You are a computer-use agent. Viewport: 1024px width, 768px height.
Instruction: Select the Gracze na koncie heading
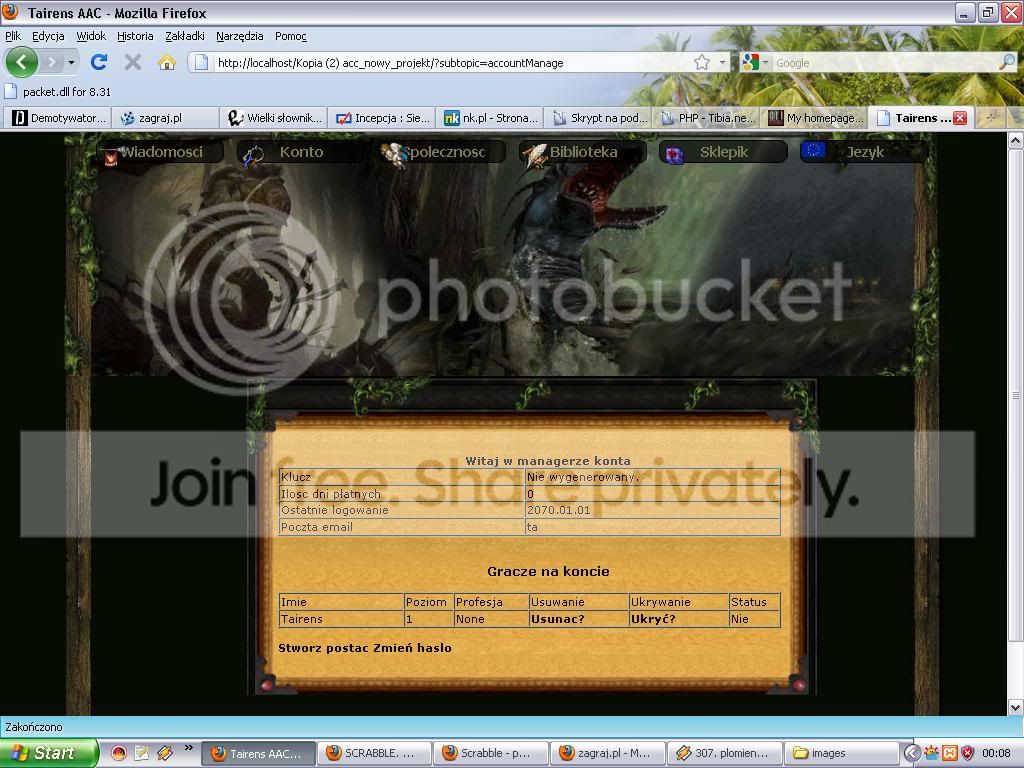pos(548,571)
